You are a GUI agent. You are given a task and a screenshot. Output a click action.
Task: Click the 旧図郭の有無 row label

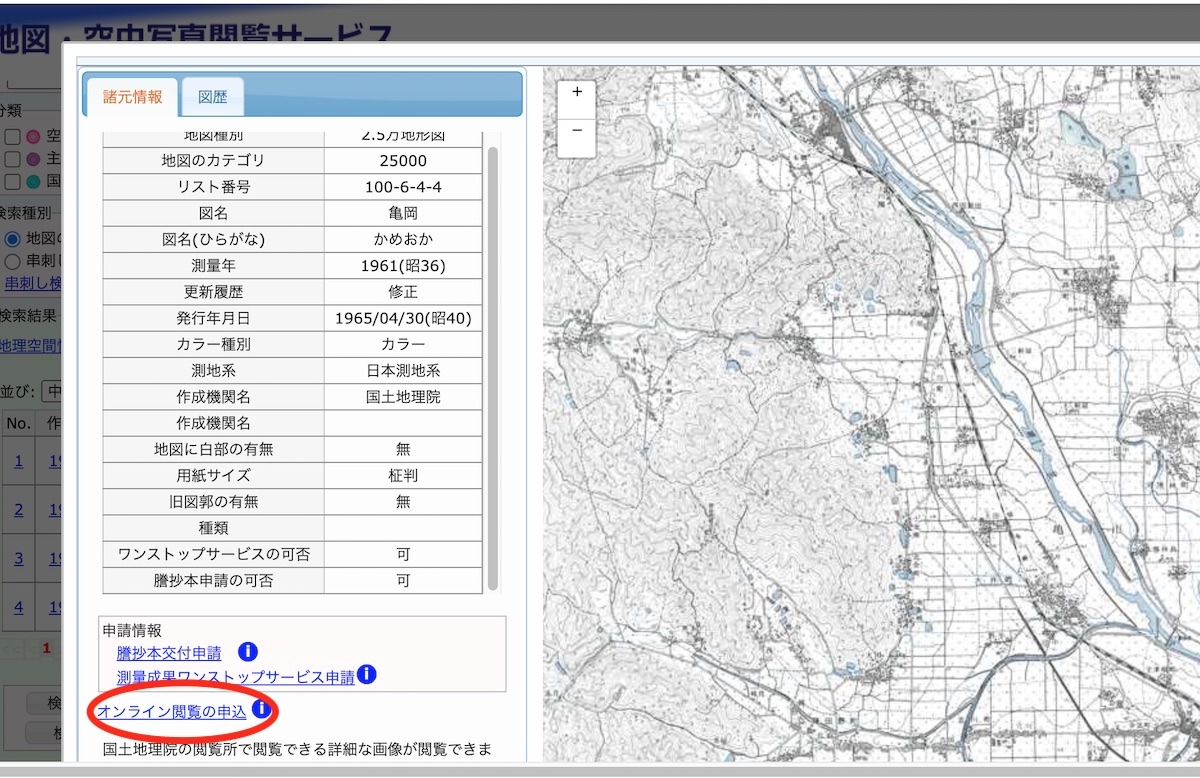213,502
